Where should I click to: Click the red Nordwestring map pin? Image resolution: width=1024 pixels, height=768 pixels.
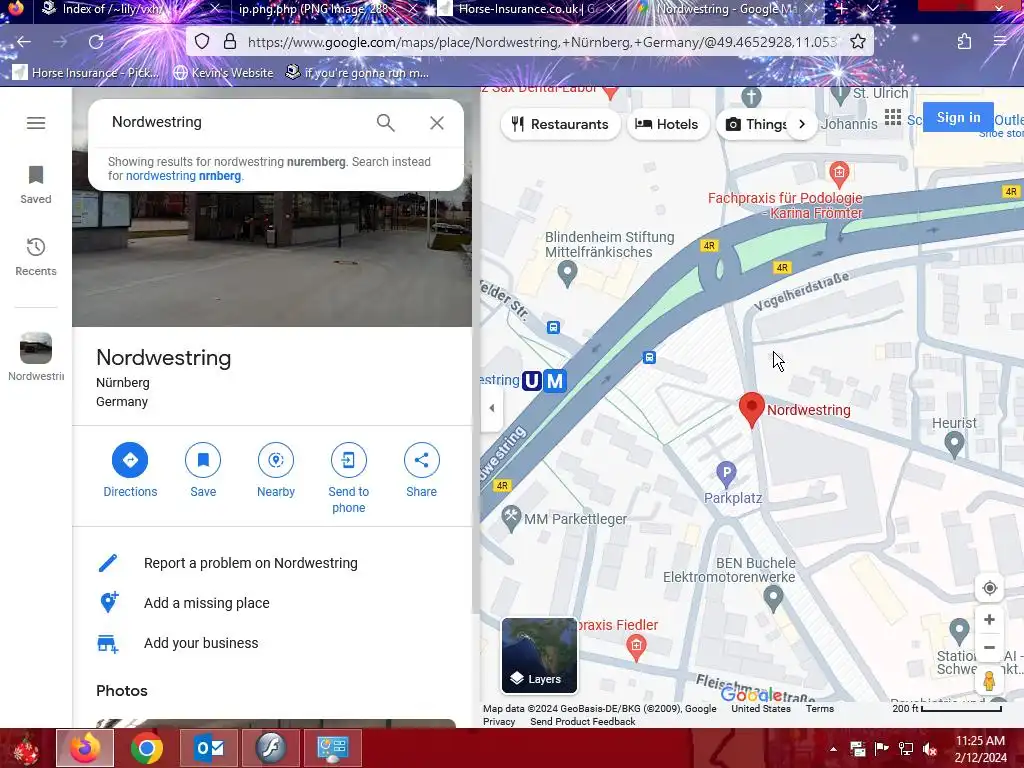752,409
